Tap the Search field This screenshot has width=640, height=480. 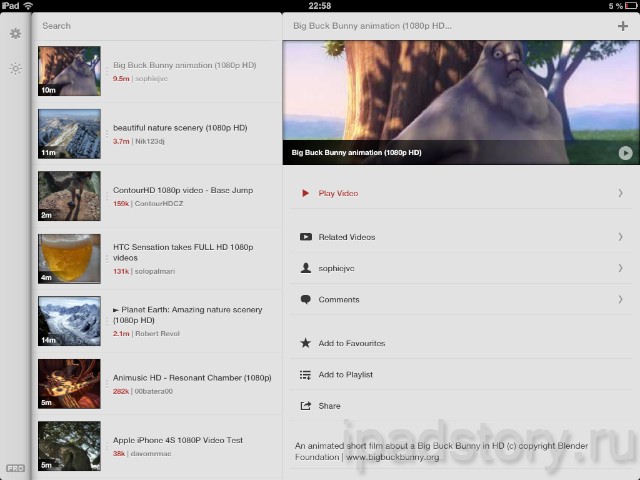pos(157,26)
